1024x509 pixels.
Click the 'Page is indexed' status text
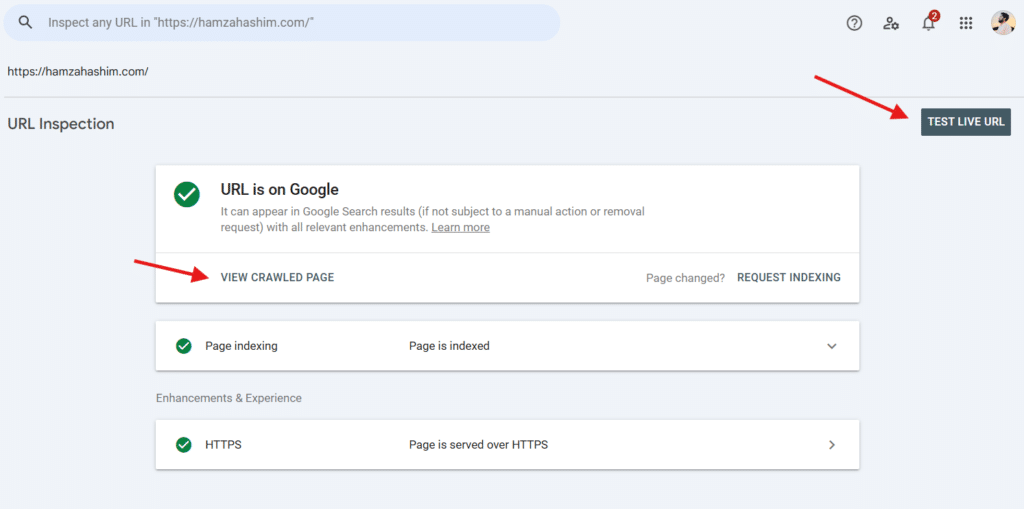point(449,346)
